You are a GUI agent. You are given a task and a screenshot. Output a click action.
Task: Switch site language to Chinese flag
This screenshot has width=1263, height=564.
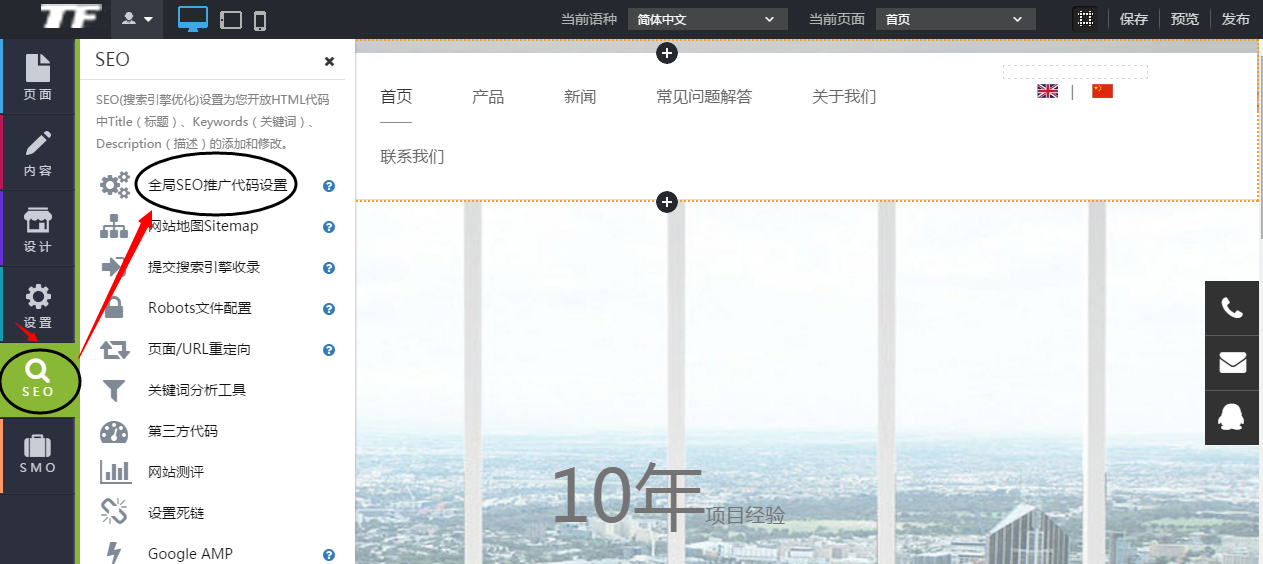[x=1102, y=91]
